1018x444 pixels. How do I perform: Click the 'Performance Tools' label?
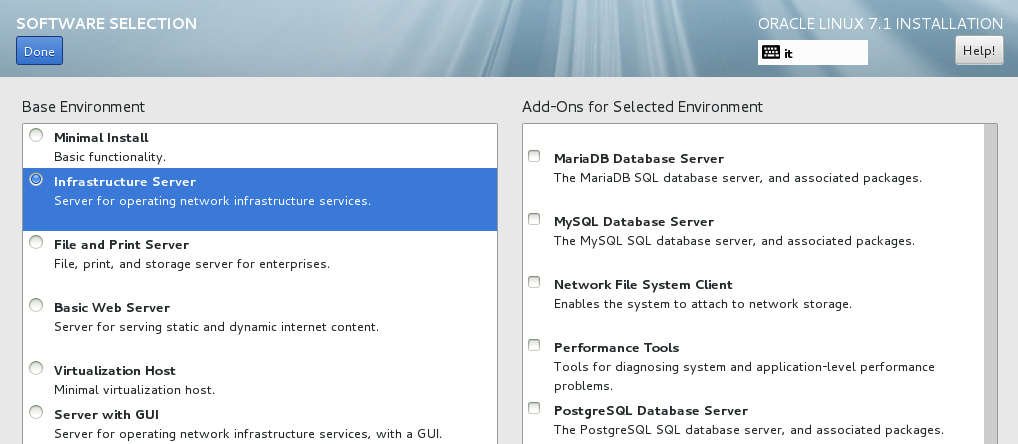[x=616, y=347]
